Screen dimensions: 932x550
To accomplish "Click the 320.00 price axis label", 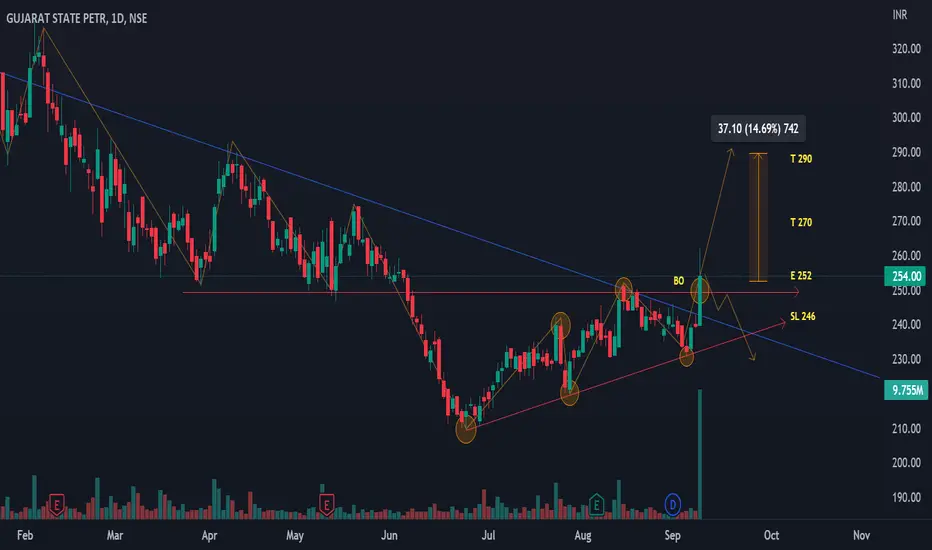I will [x=906, y=49].
